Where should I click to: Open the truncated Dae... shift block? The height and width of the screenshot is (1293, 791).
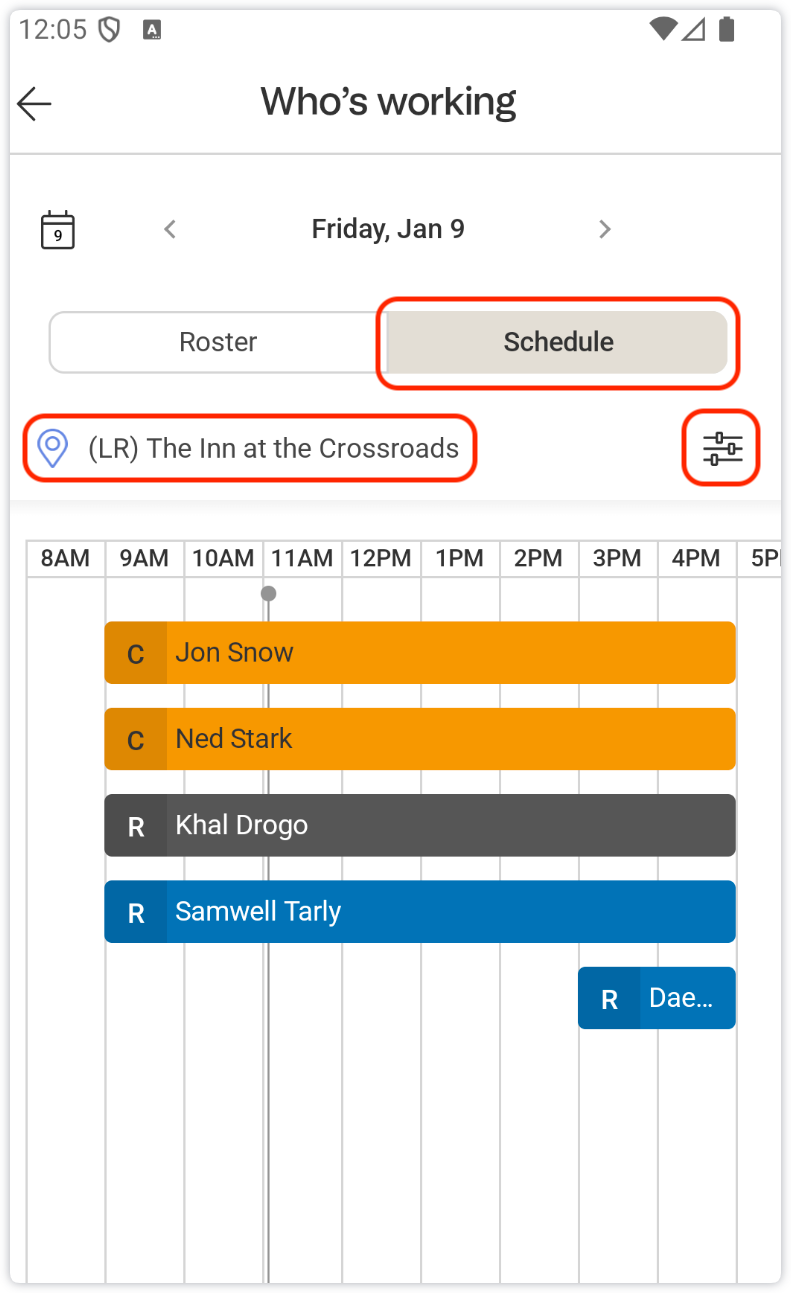680,998
